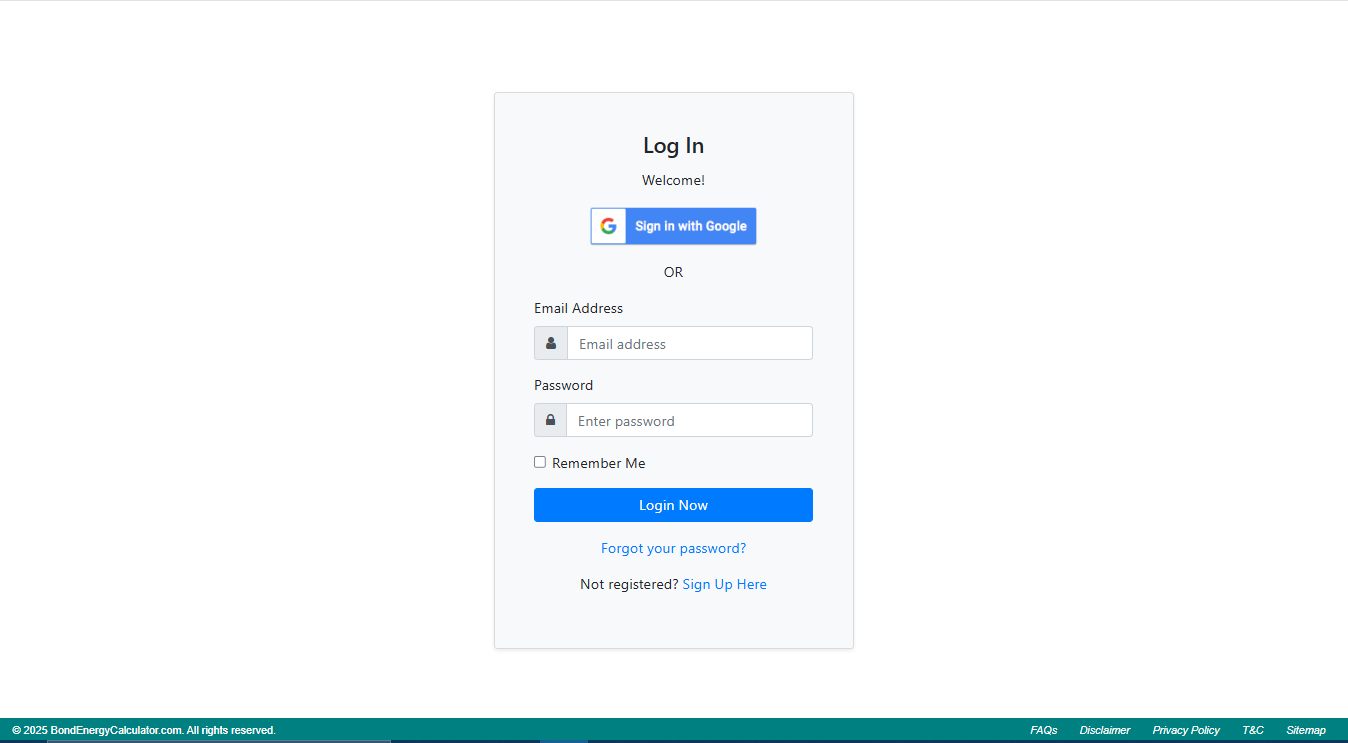Open the Privacy Policy footer link
The width and height of the screenshot is (1348, 743).
(x=1186, y=730)
